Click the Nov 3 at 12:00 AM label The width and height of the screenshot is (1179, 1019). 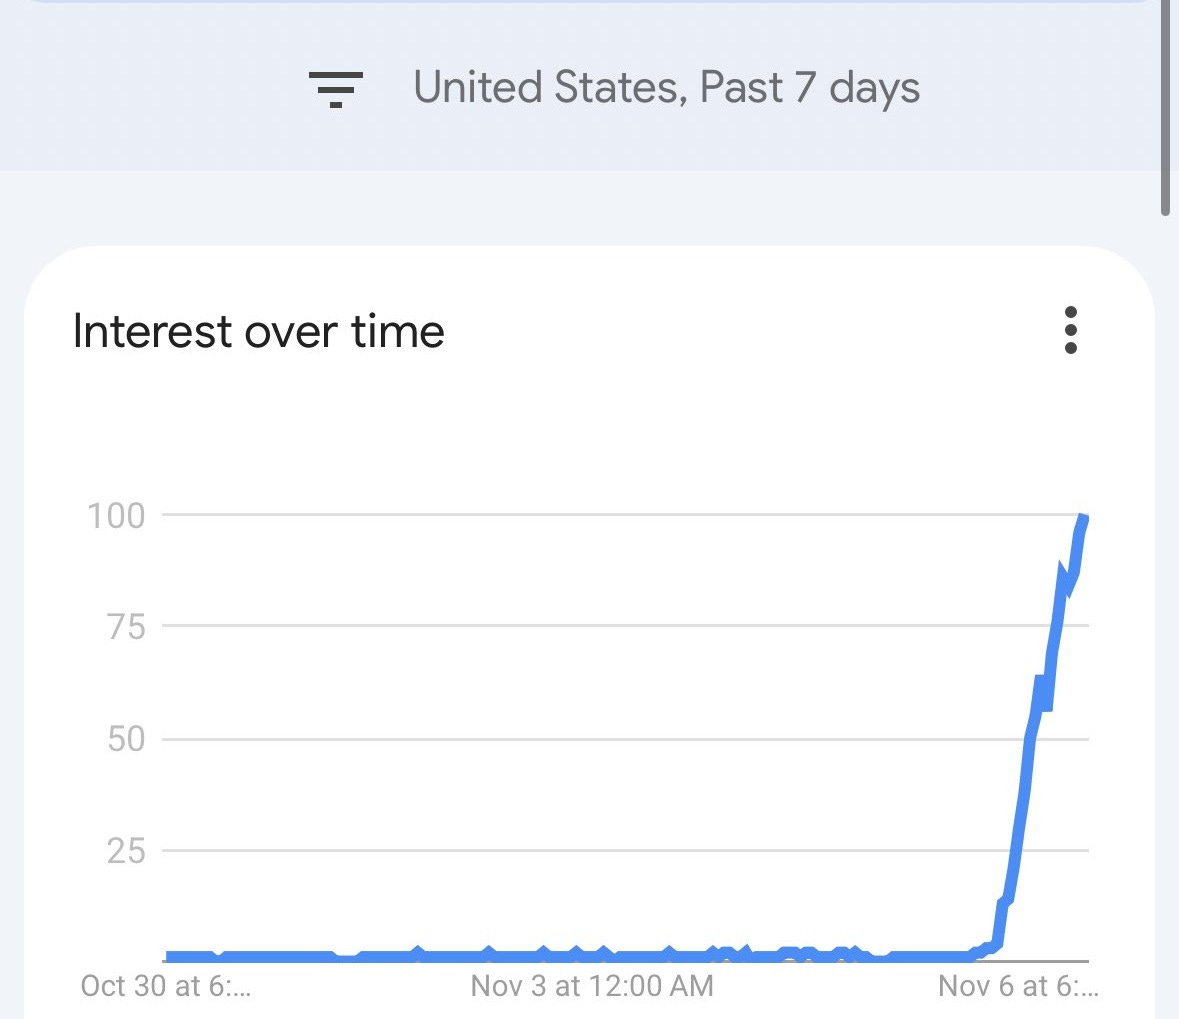coord(591,986)
